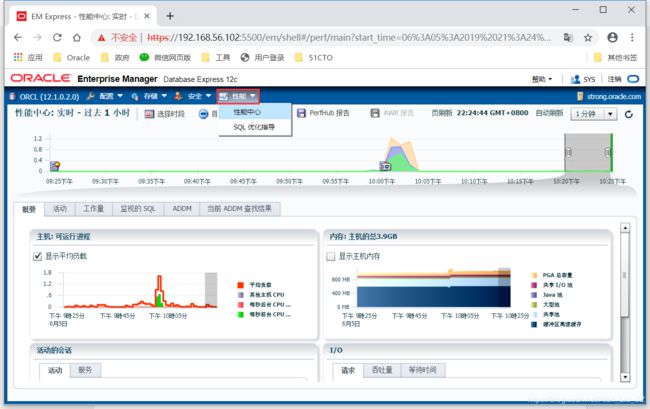Click the refresh icon beside auto-refresh dropdown

(x=628, y=114)
